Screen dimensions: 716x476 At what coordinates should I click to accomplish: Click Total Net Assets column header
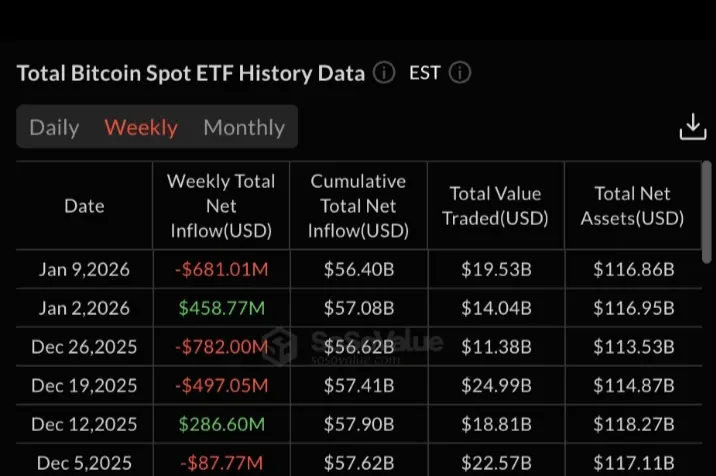click(x=632, y=206)
